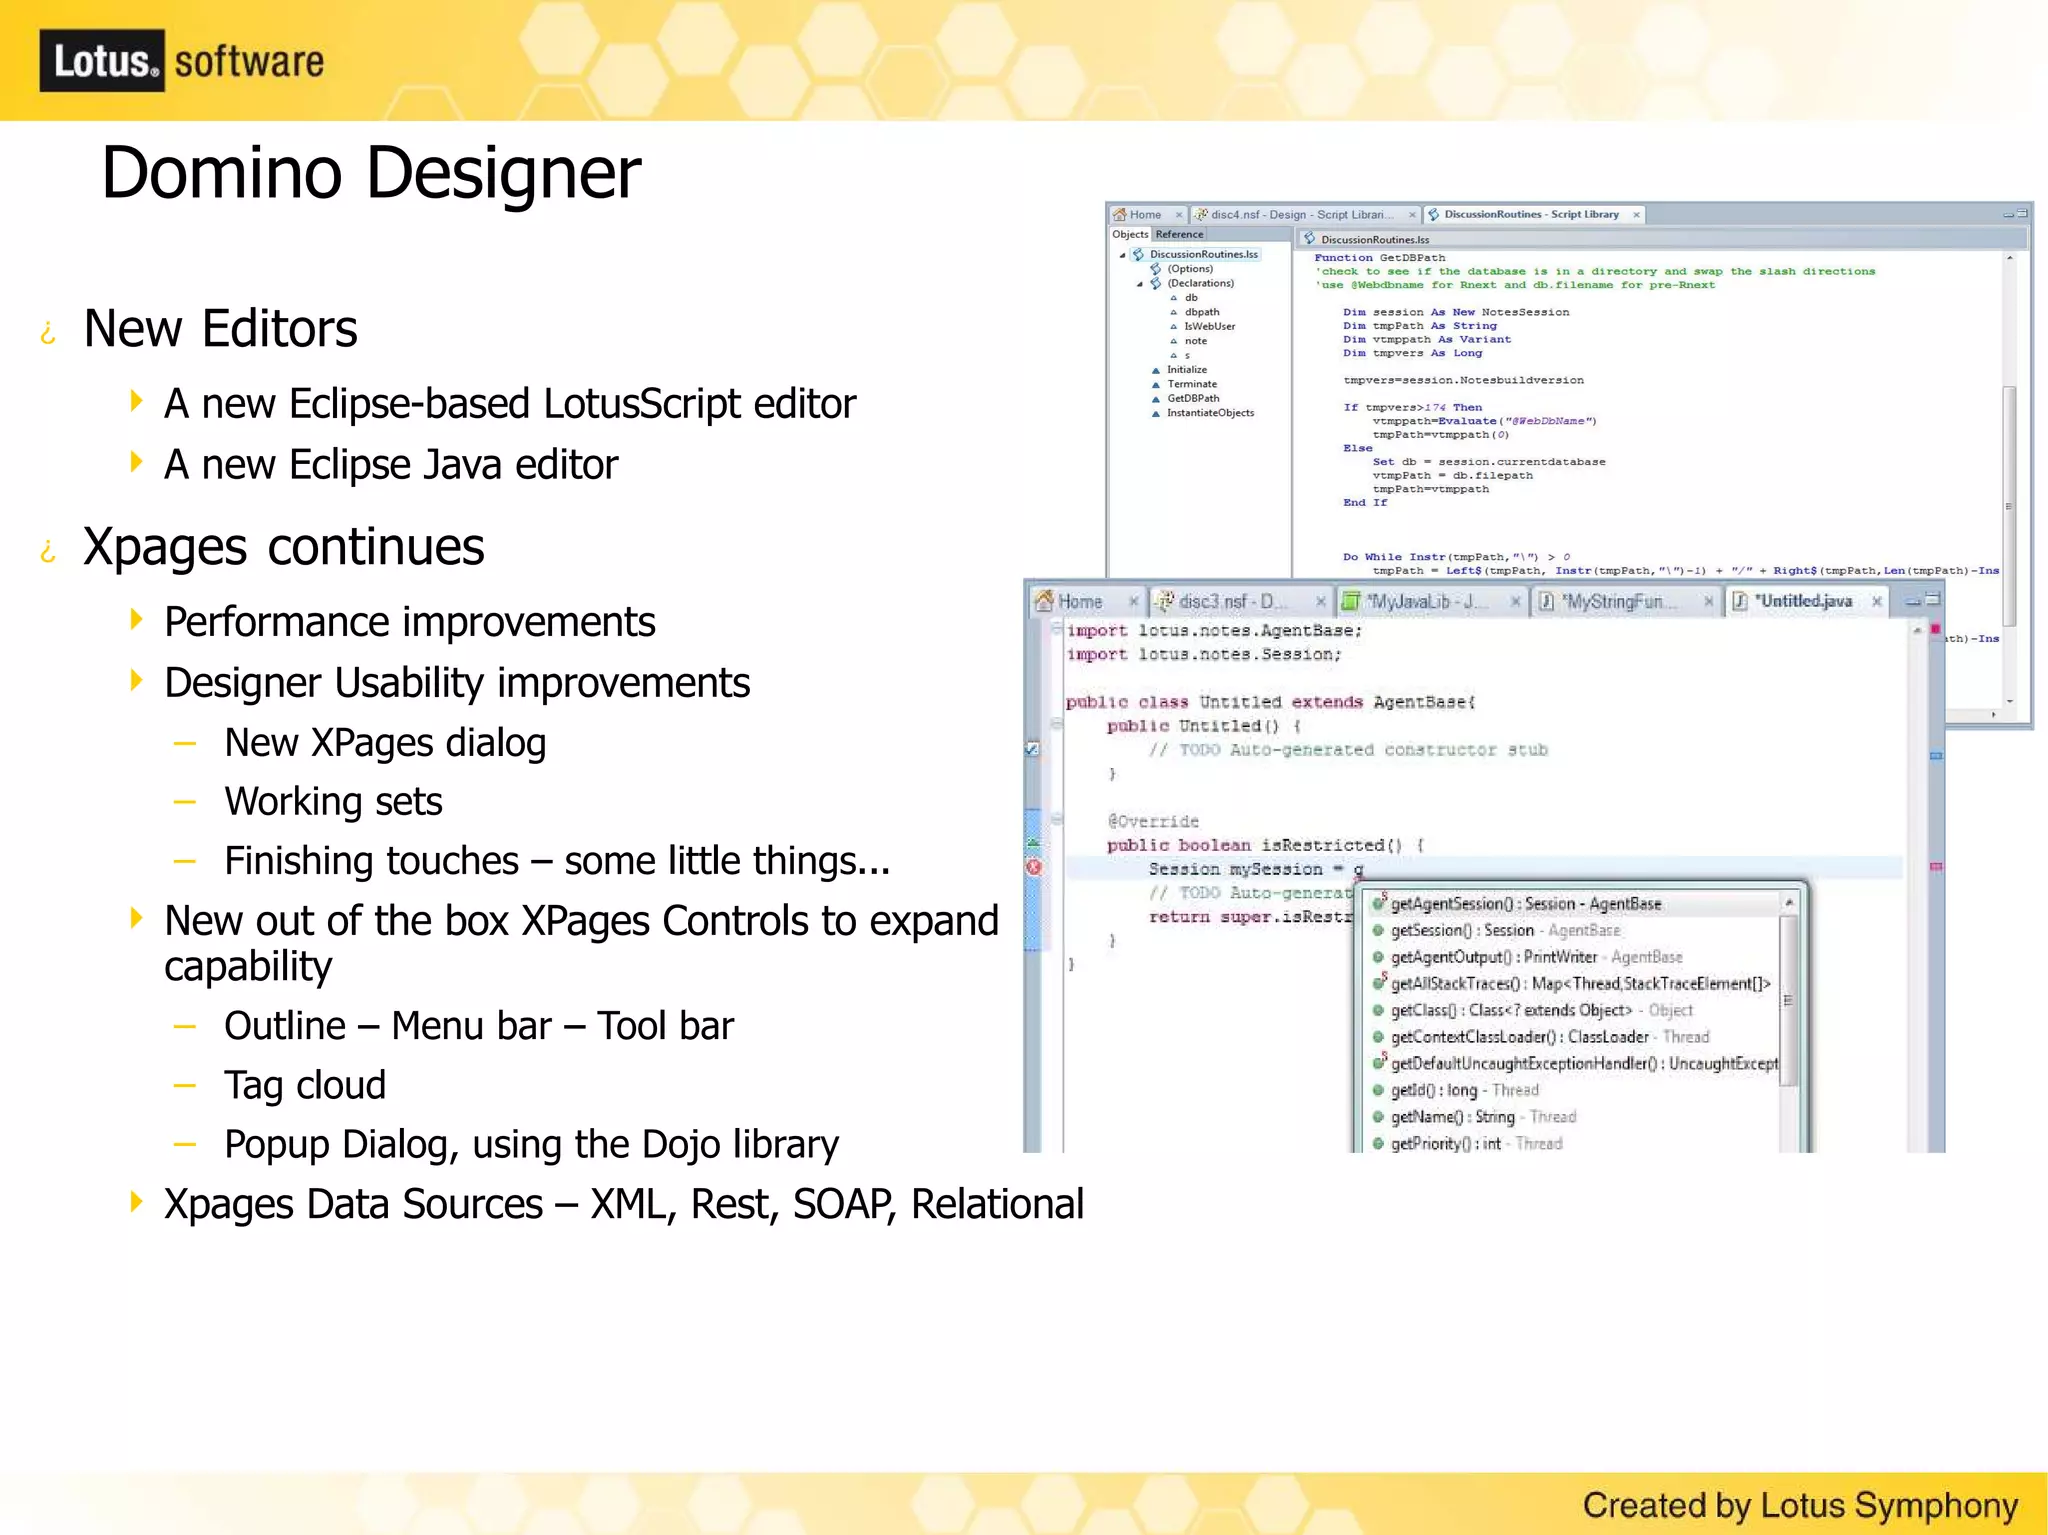Collapse the imports fold toggle in Java editor
This screenshot has height=1535, width=2048.
1056,630
